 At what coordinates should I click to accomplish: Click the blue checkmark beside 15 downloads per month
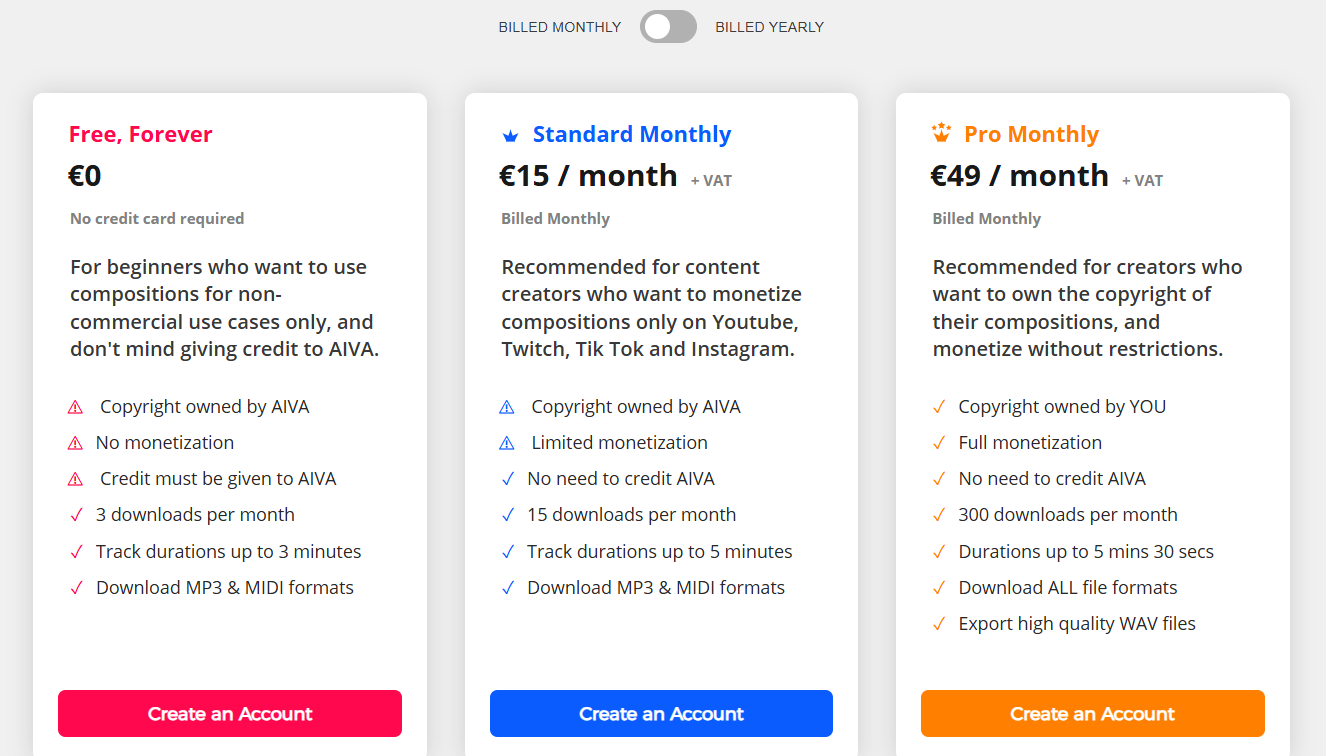pyautogui.click(x=507, y=515)
